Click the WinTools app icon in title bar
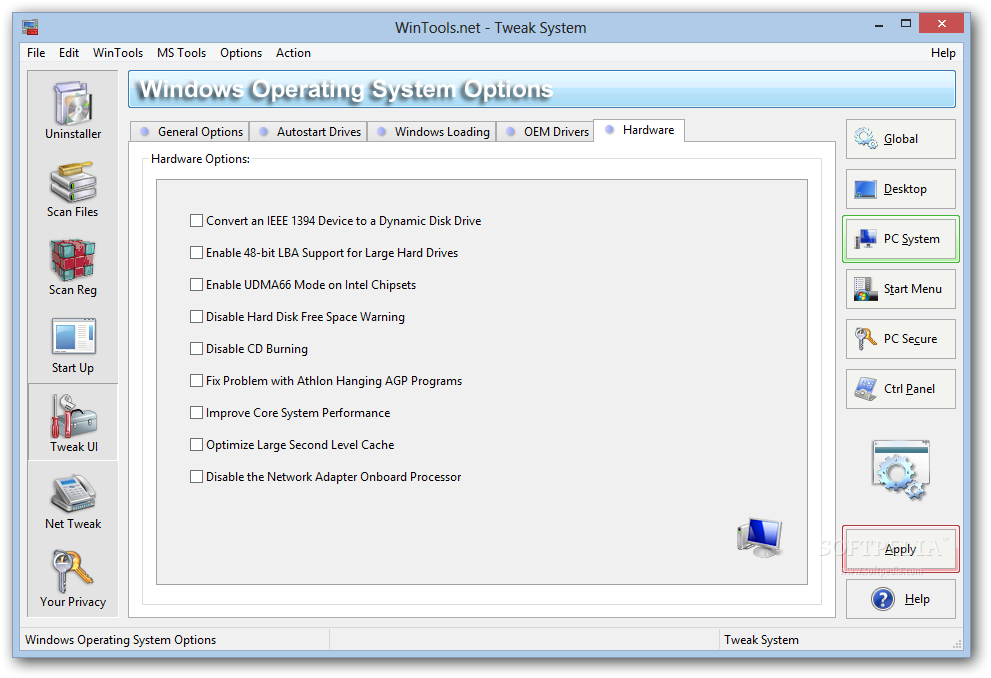Image resolution: width=991 pixels, height=678 pixels. (x=30, y=27)
